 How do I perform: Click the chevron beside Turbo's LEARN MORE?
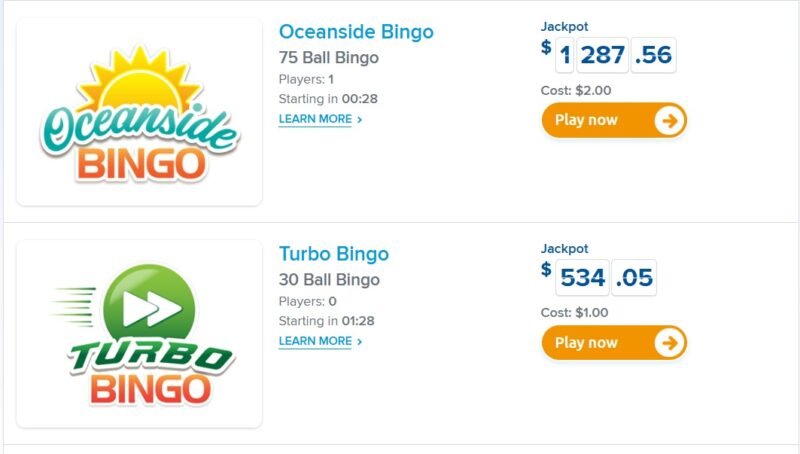click(360, 341)
